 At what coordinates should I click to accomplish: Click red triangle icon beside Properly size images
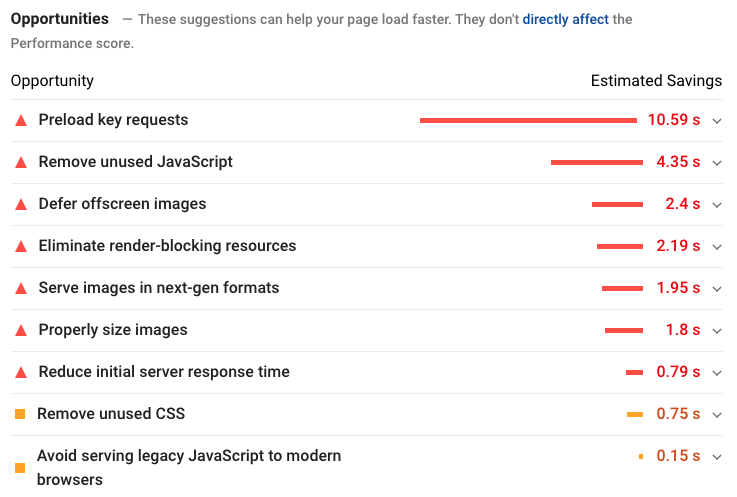click(20, 330)
